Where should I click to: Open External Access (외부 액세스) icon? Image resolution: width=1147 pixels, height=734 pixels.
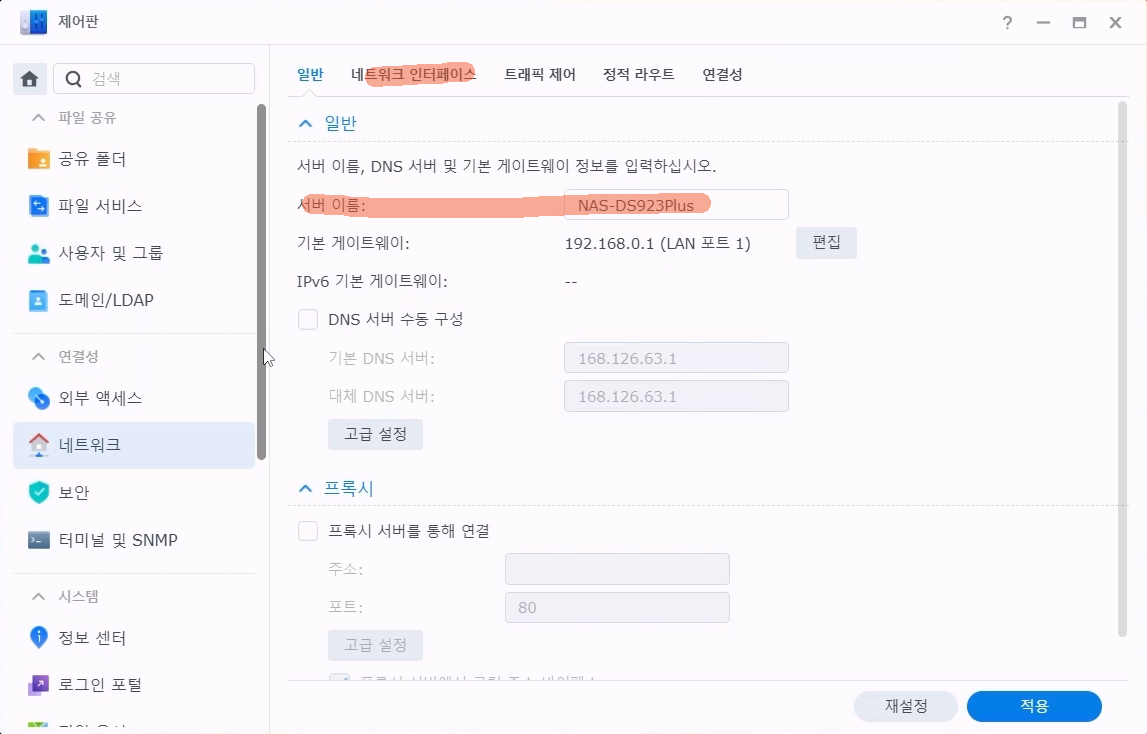[39, 398]
